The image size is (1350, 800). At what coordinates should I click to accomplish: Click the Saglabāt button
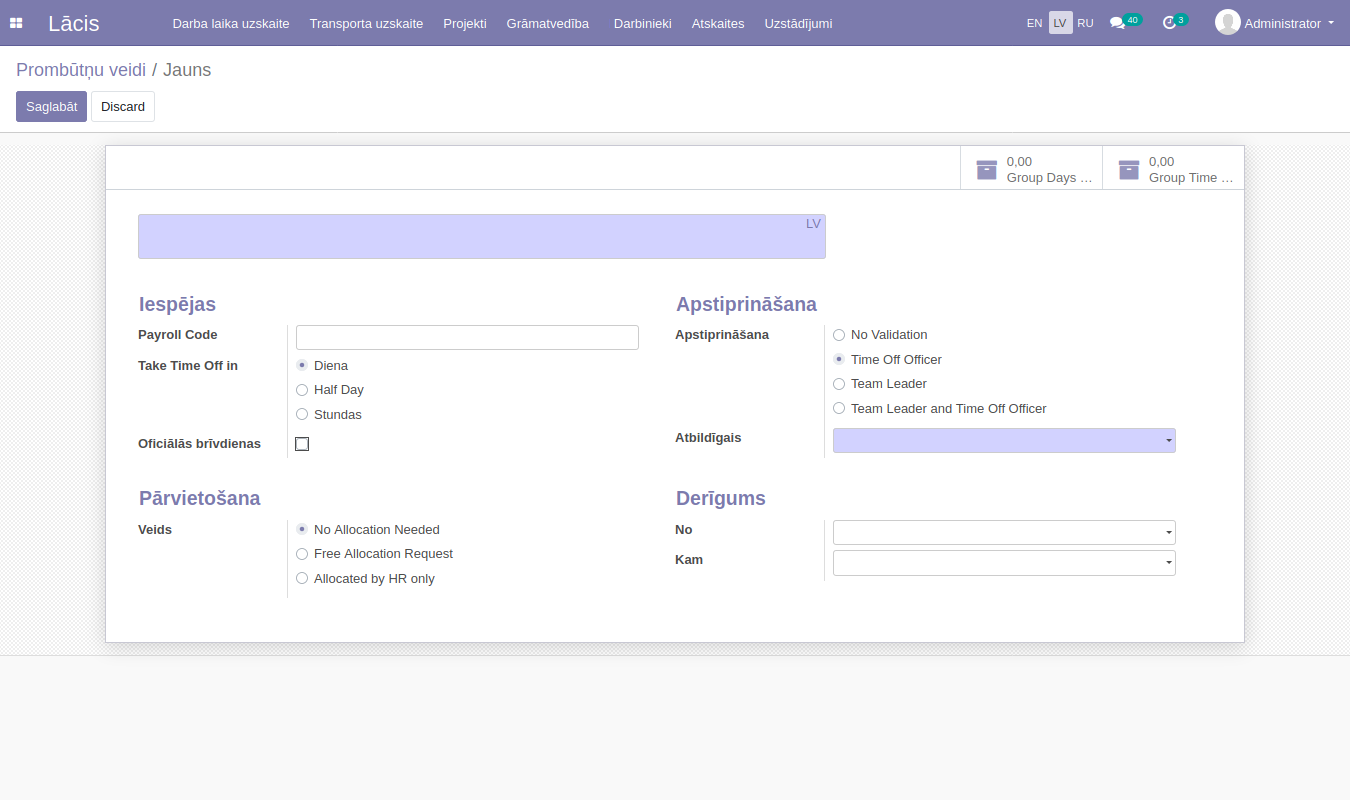coord(51,107)
